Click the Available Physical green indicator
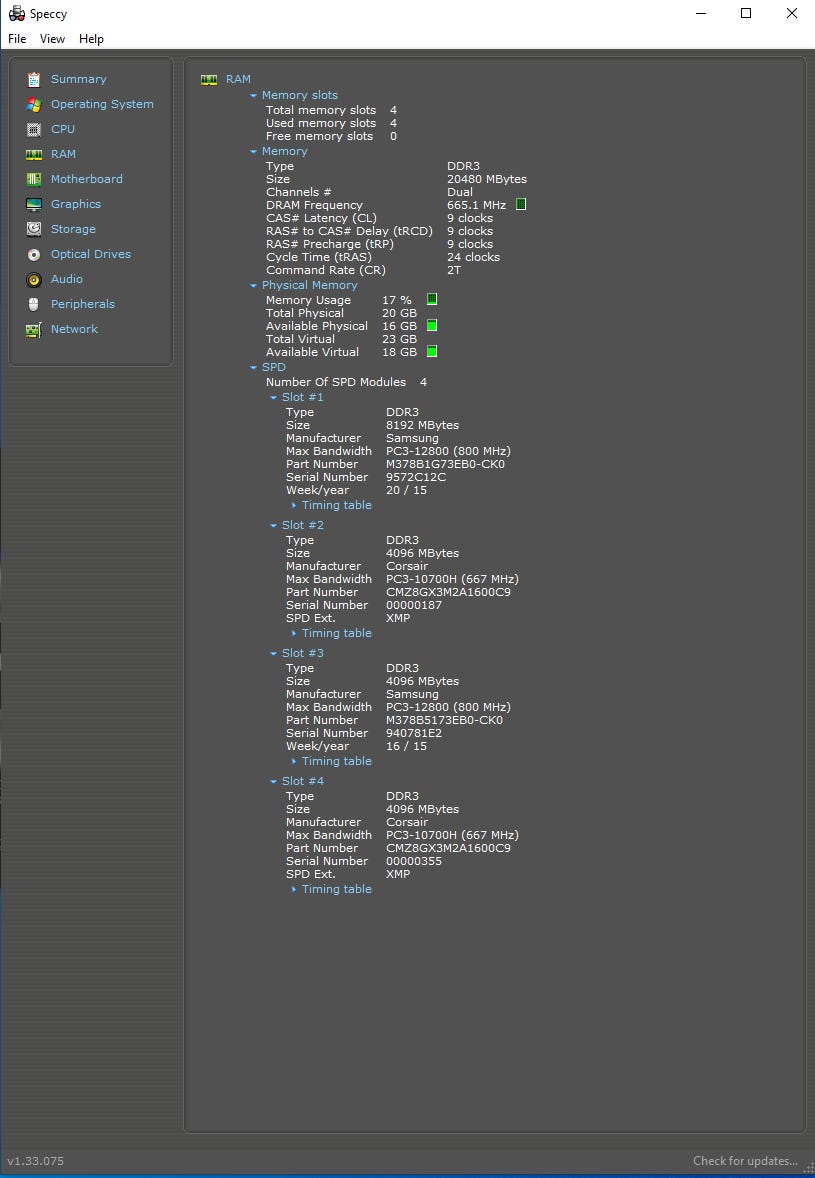Image resolution: width=815 pixels, height=1178 pixels. click(x=432, y=325)
